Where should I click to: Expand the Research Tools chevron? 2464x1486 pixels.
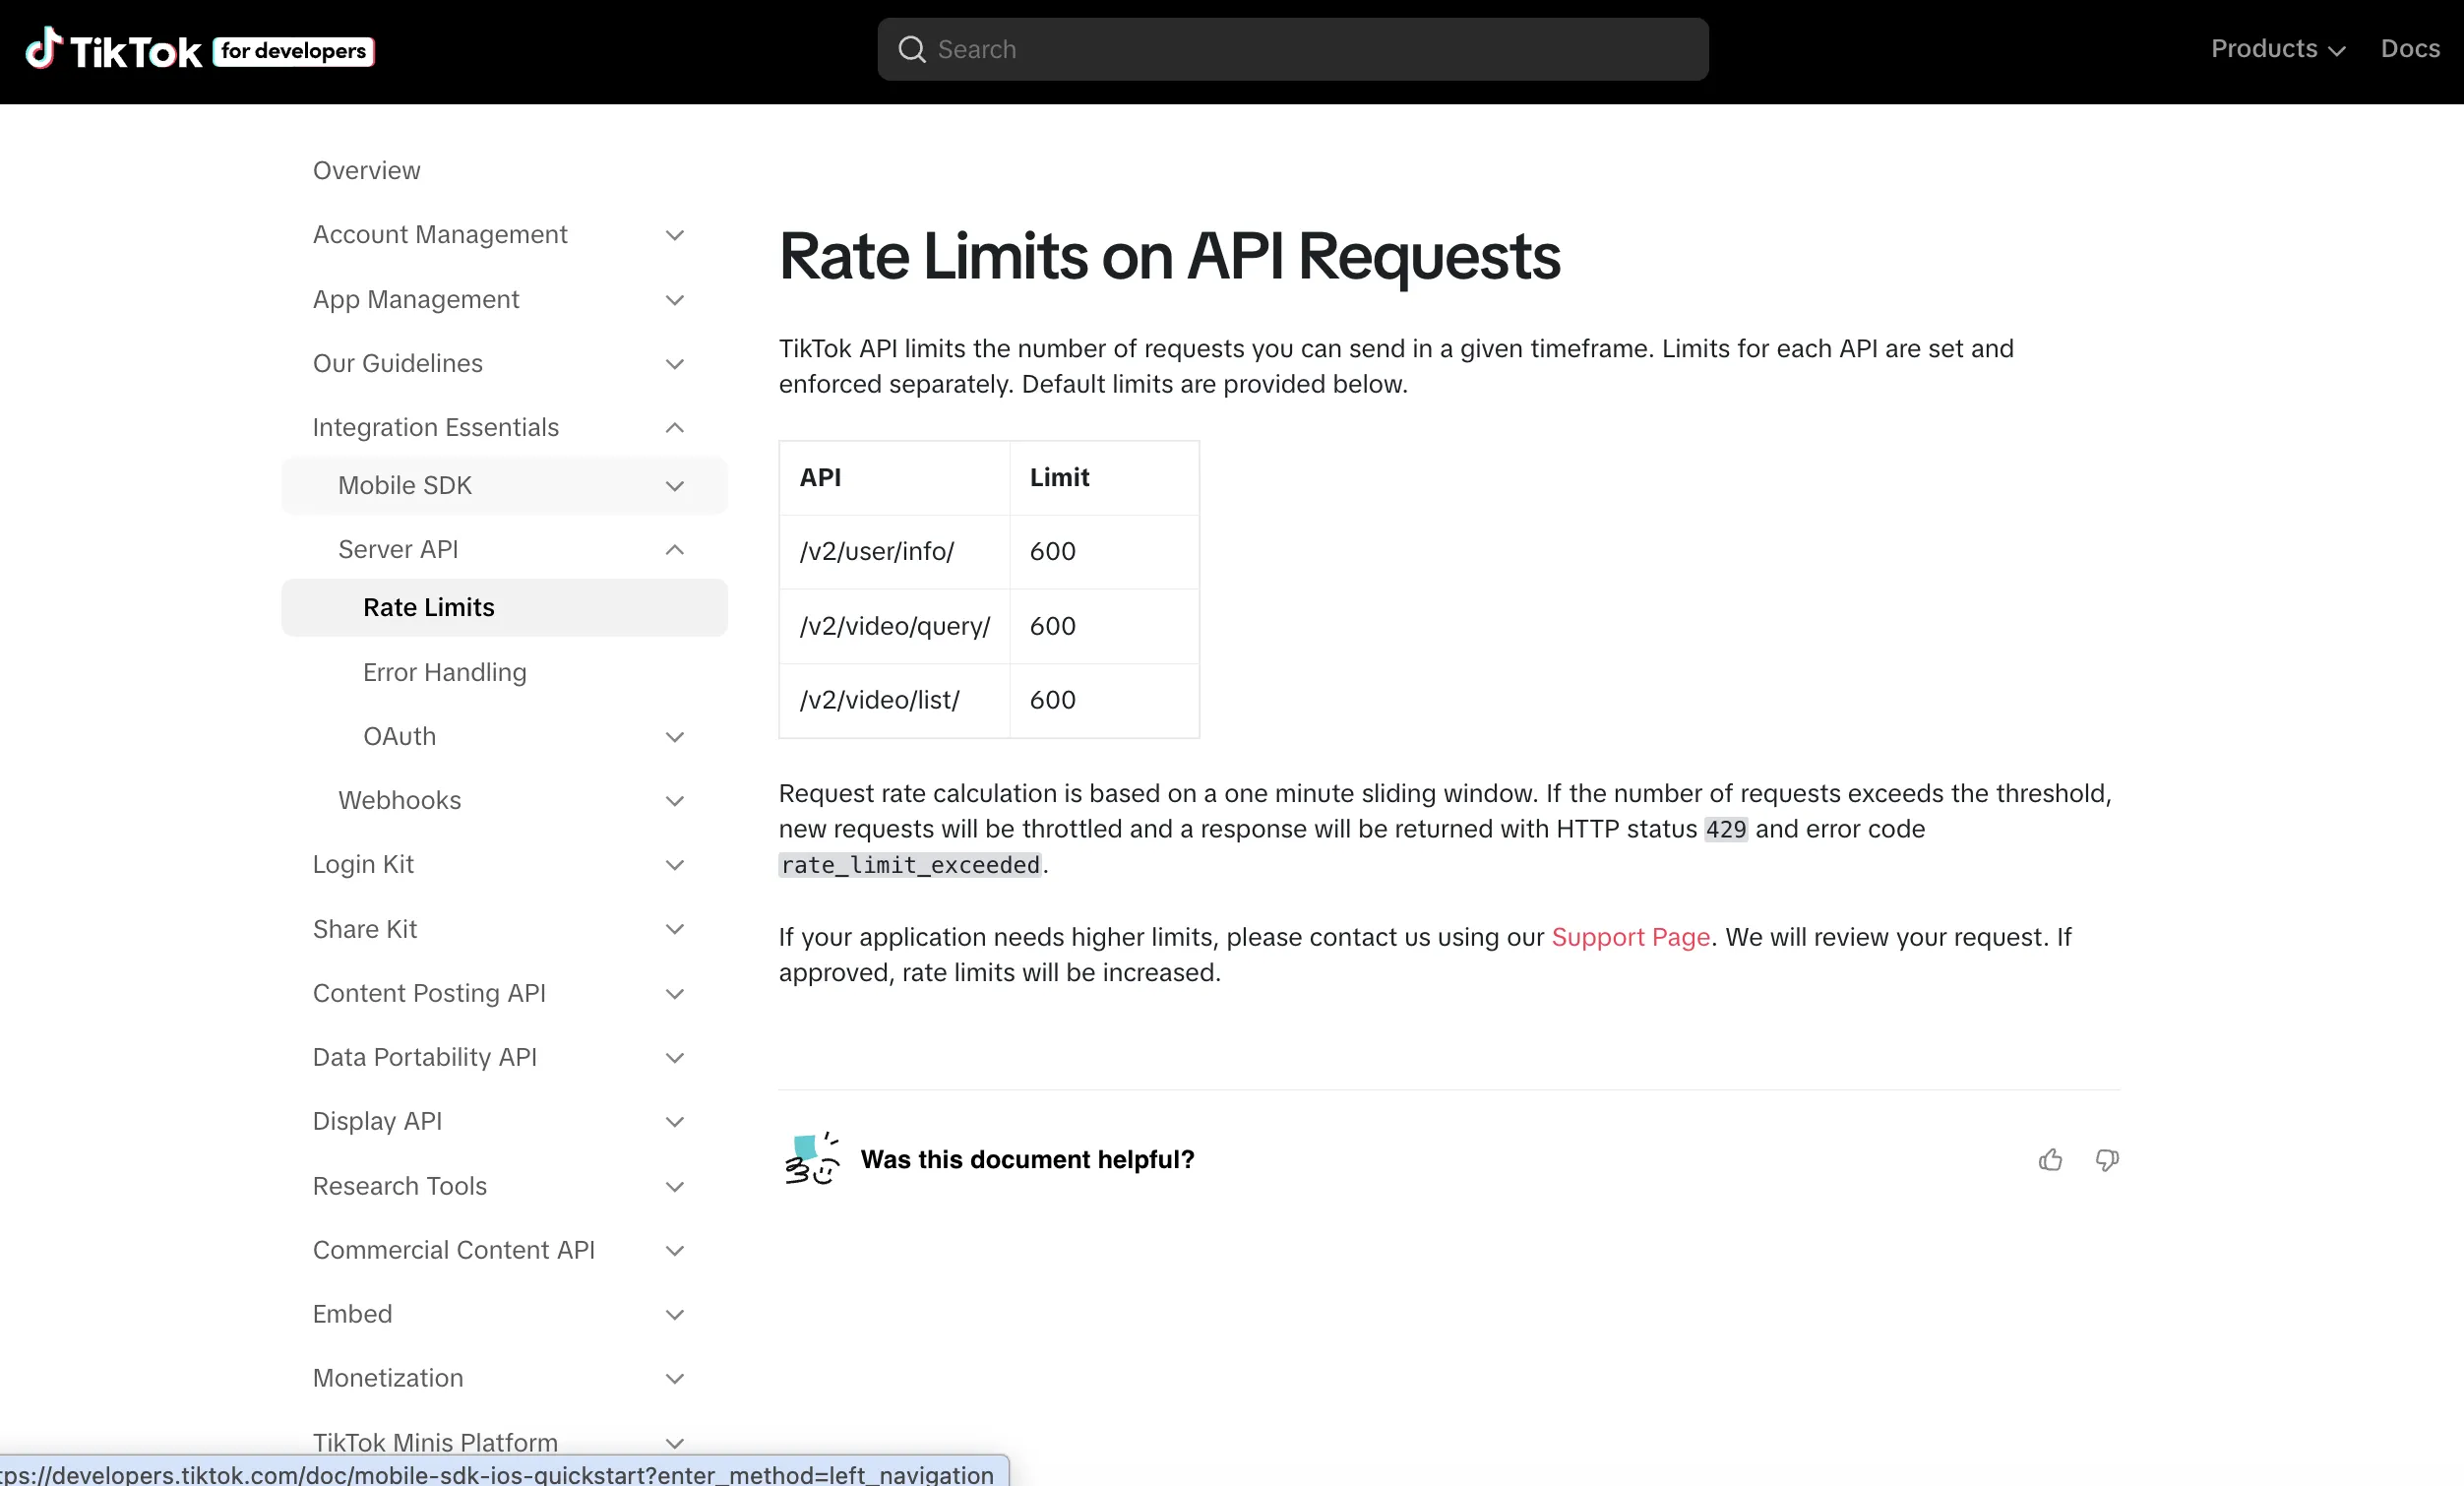click(x=675, y=1187)
